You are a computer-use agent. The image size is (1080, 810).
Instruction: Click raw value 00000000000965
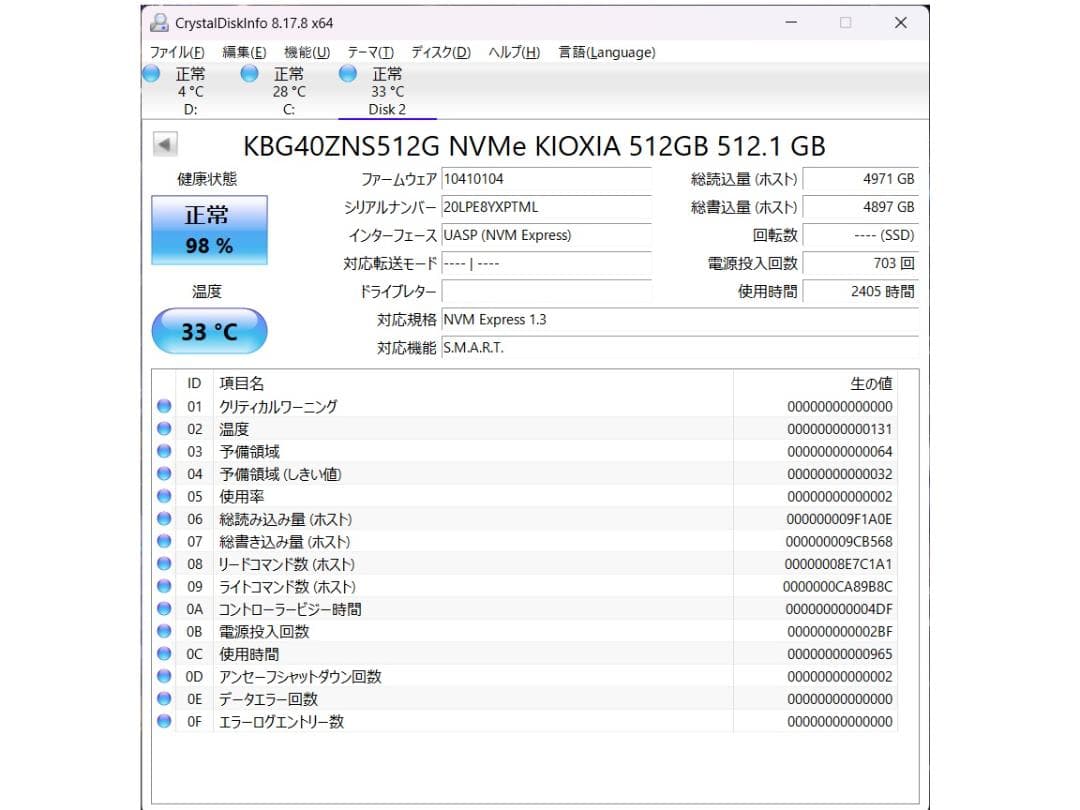click(x=840, y=654)
